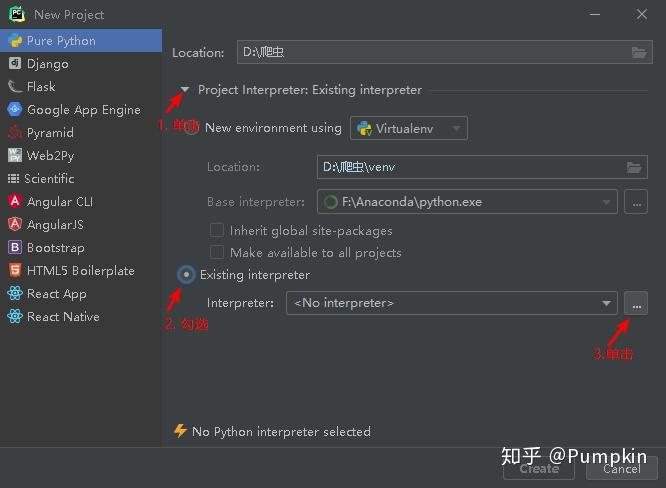
Task: Click the Virtualenv python icon
Action: (x=364, y=128)
